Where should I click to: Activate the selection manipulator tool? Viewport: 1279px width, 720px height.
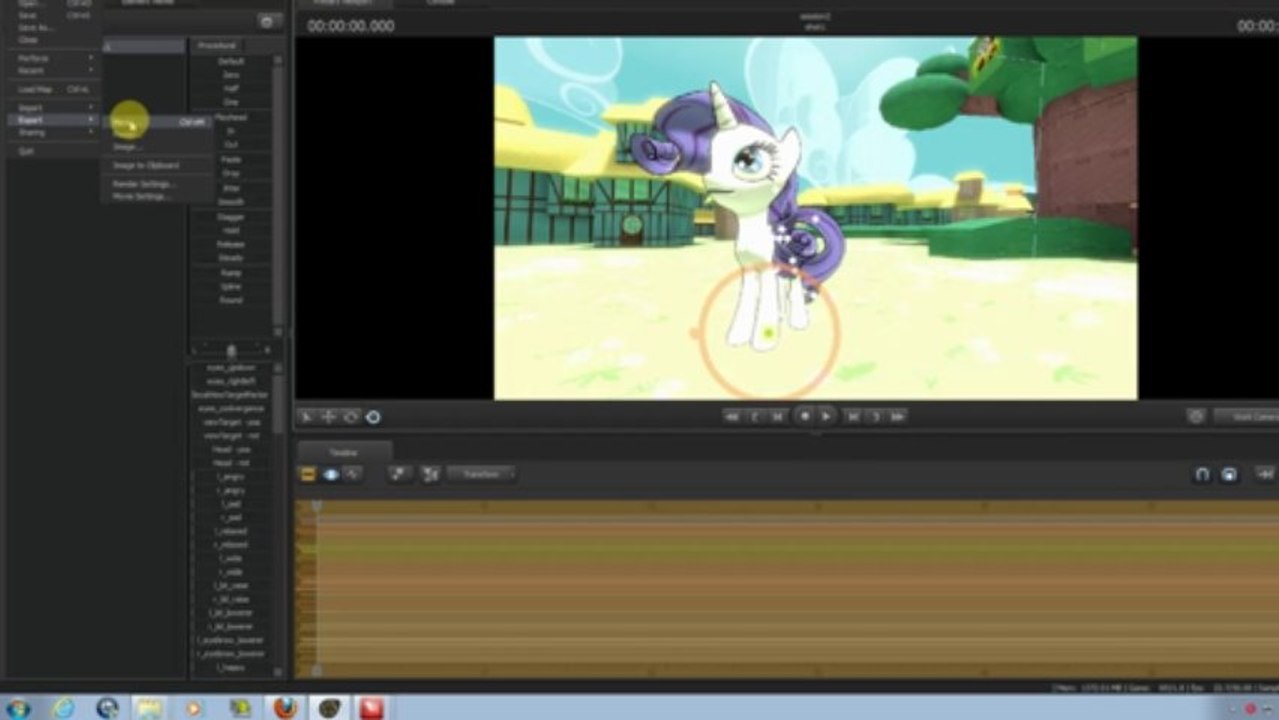(307, 417)
